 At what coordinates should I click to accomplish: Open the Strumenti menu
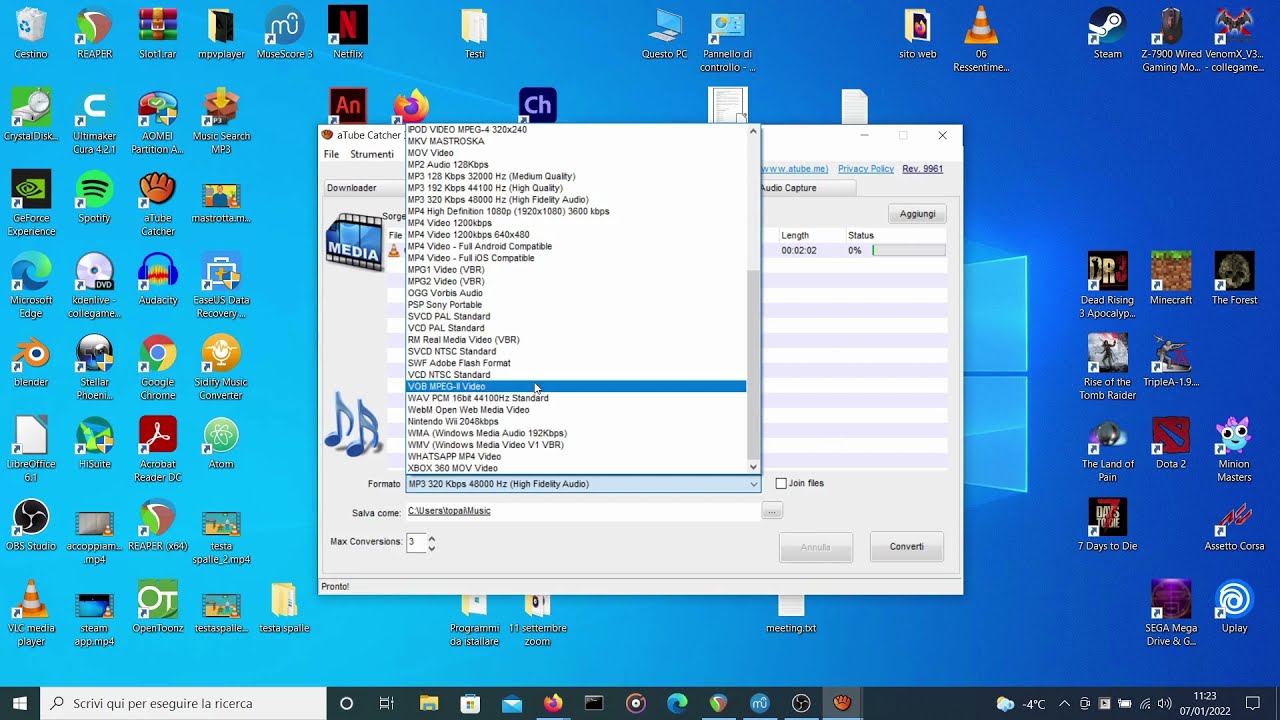pyautogui.click(x=372, y=154)
